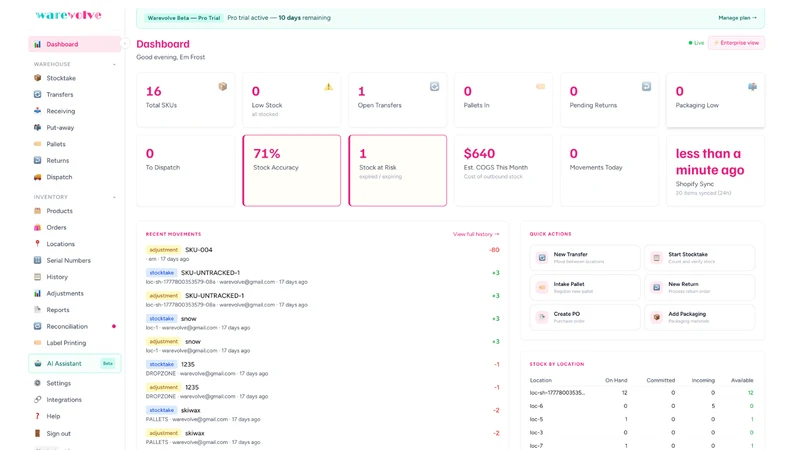Collapse the sidebar with round toggle
Image resolution: width=800 pixels, height=450 pixels.
click(125, 44)
